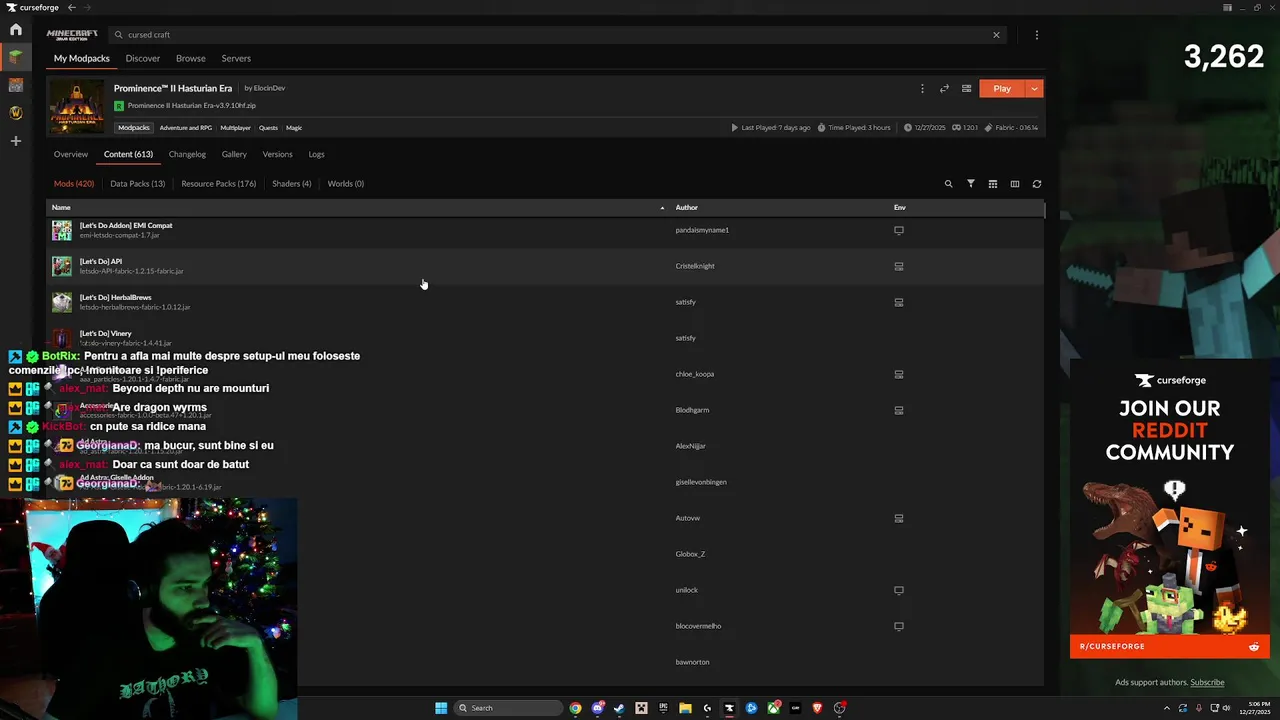This screenshot has width=1280, height=720.
Task: Sort by the Env column header
Action: pos(899,207)
